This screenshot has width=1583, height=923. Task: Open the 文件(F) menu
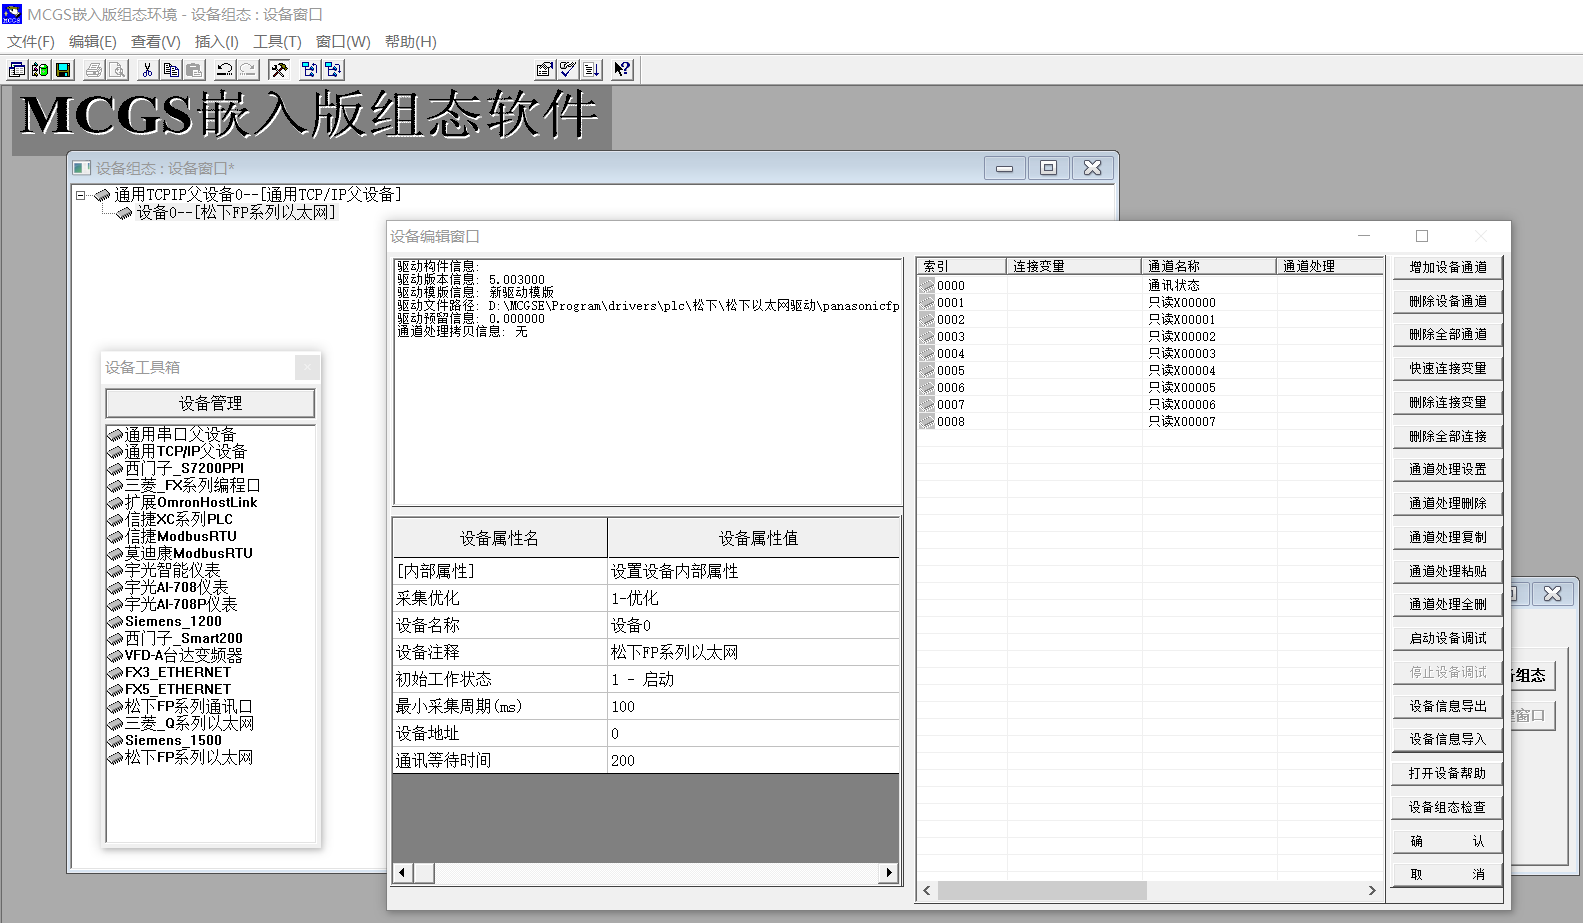tap(31, 42)
